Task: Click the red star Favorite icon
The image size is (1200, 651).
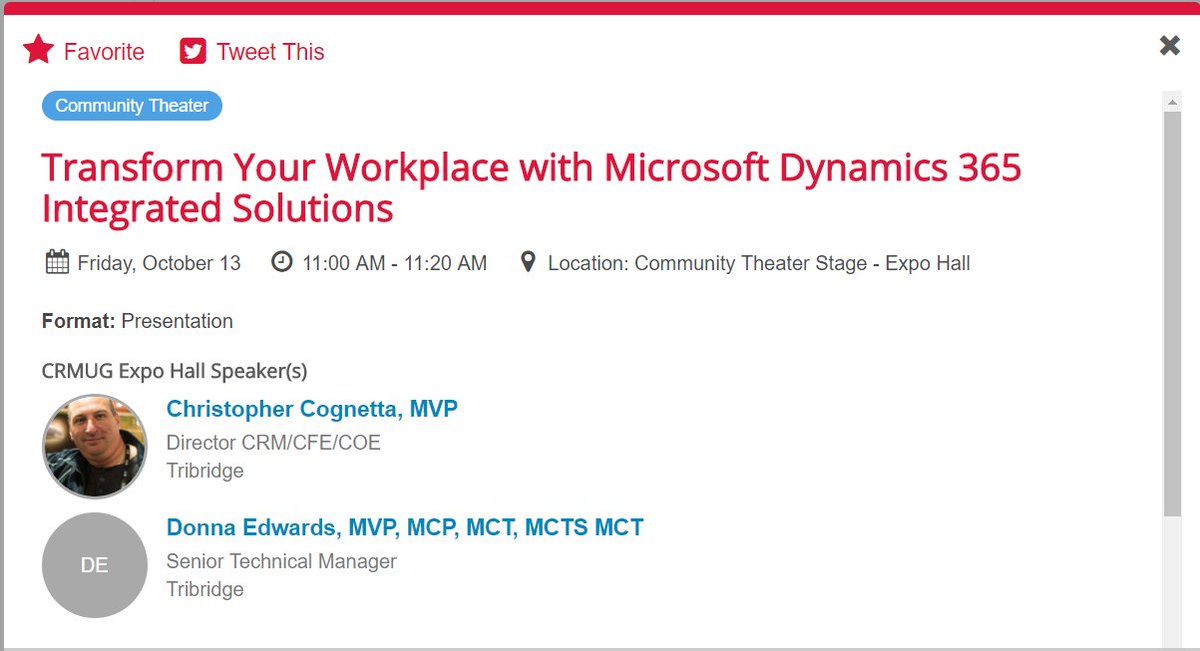Action: (37, 48)
